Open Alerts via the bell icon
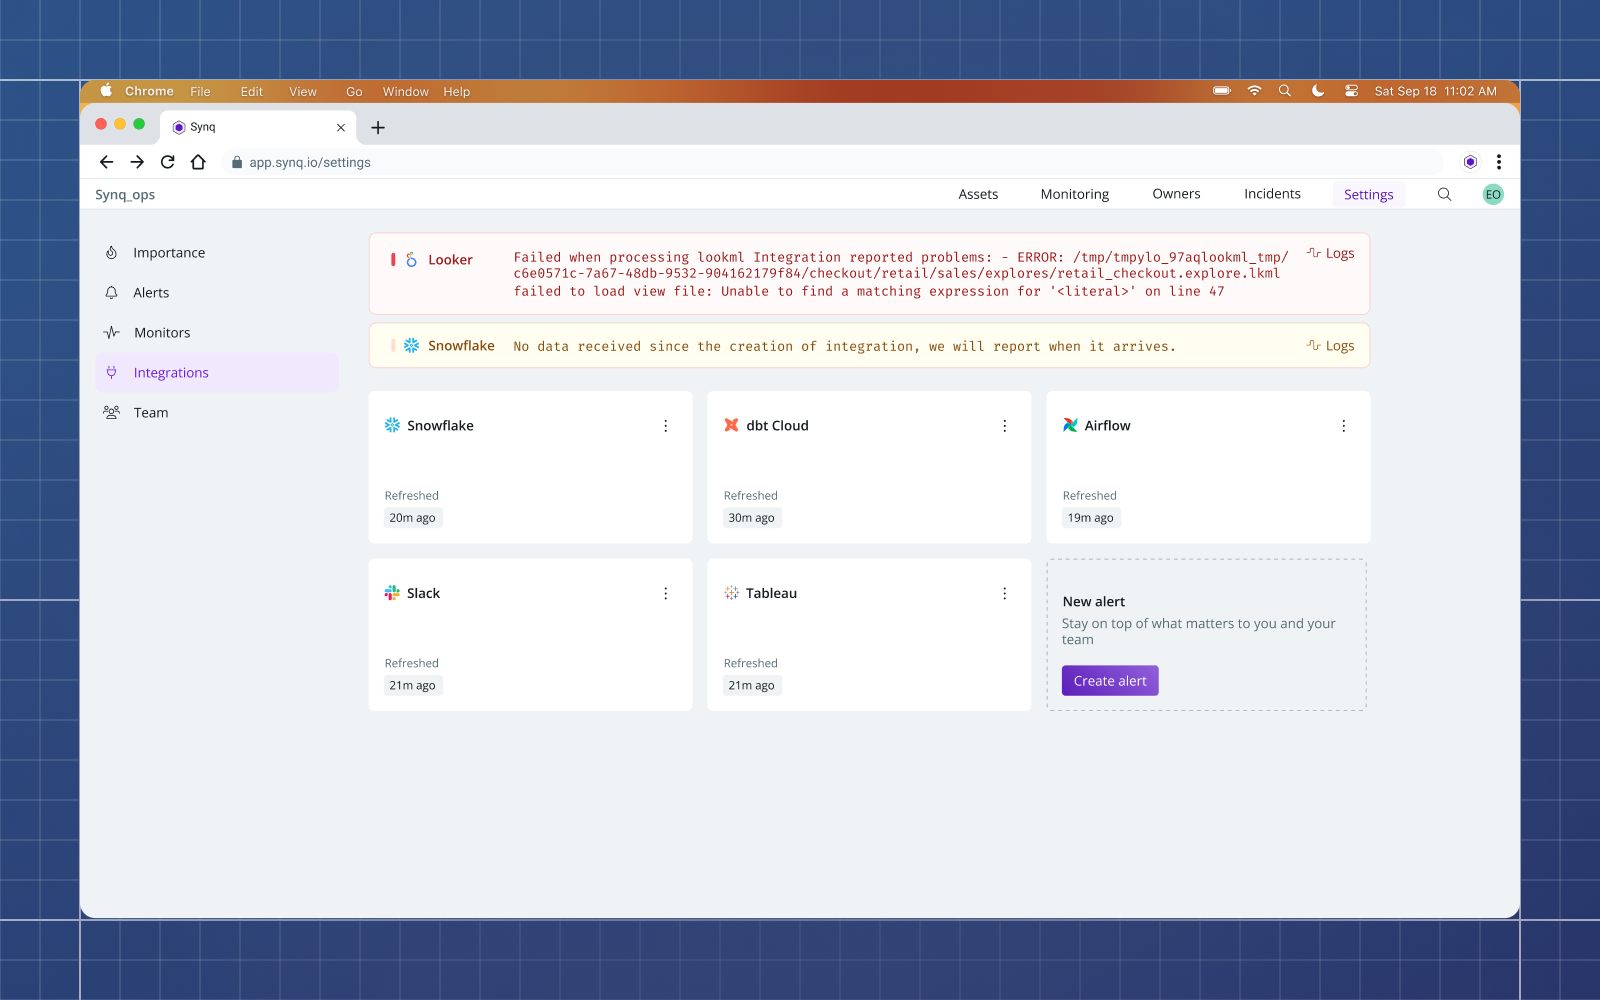The image size is (1600, 1000). click(112, 292)
